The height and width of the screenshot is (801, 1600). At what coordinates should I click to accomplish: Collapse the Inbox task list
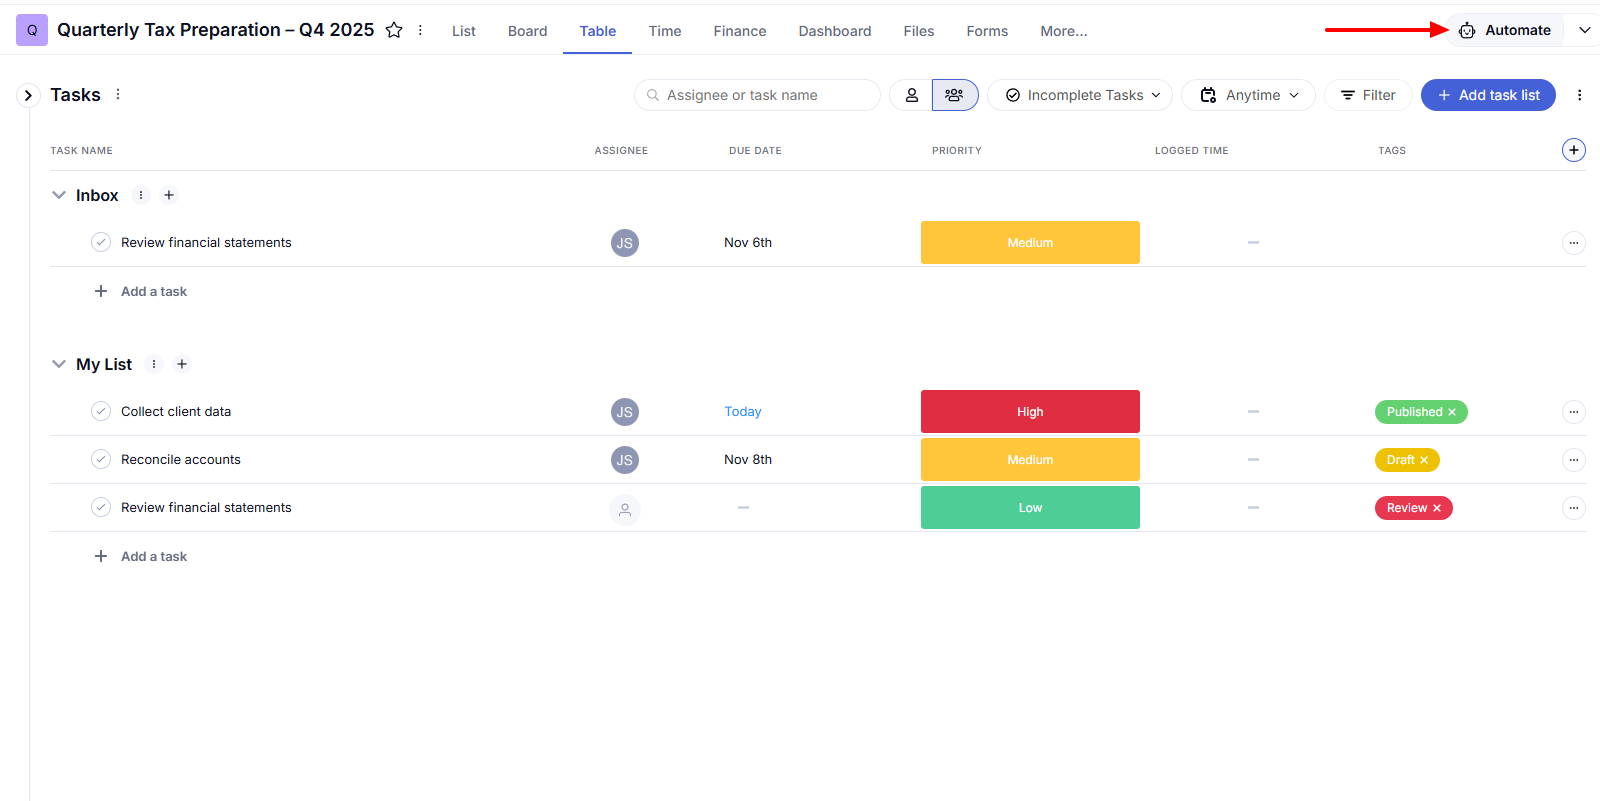coord(59,195)
